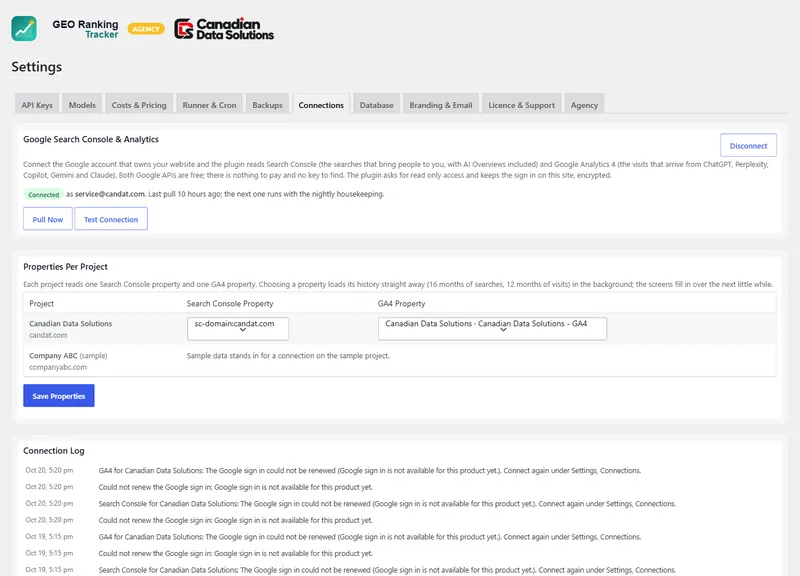Click Oct 19 Search Console renewal log entry
The height and width of the screenshot is (576, 800).
point(387,570)
